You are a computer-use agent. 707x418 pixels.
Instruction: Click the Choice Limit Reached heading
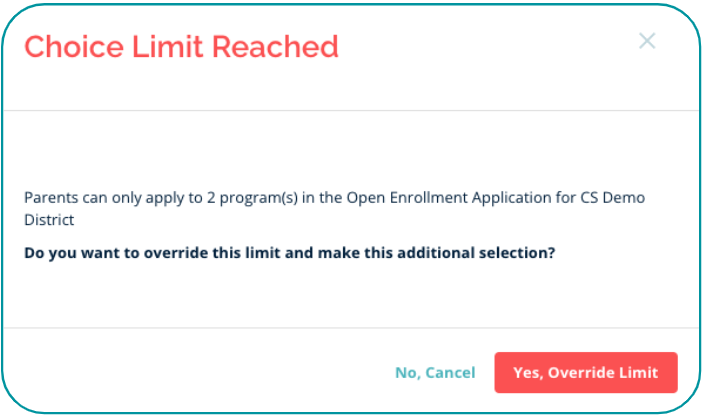pos(181,46)
